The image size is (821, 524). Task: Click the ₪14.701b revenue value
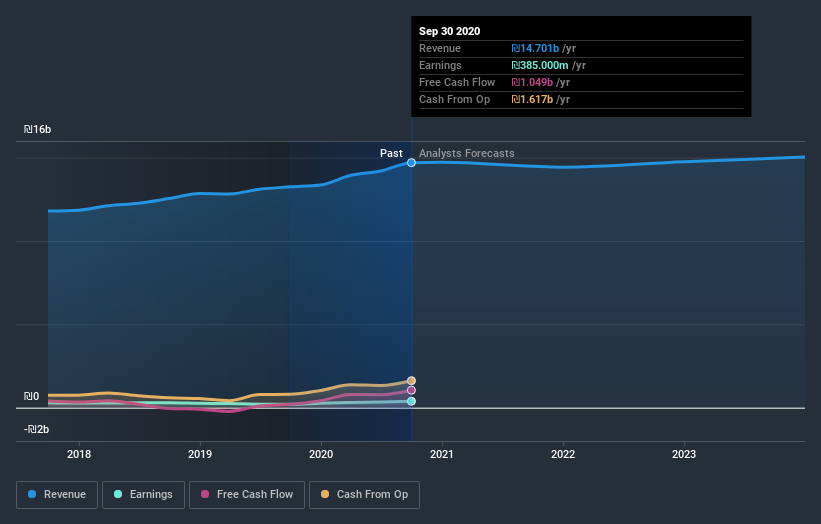click(x=535, y=48)
